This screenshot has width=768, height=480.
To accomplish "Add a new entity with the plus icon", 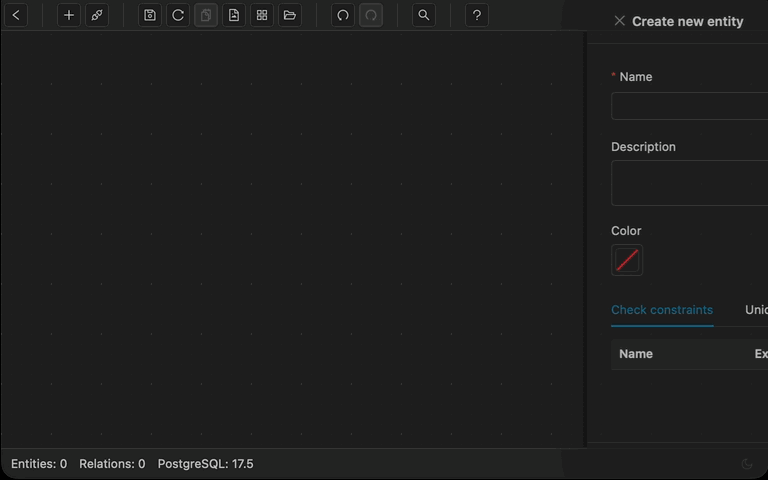I will click(69, 15).
